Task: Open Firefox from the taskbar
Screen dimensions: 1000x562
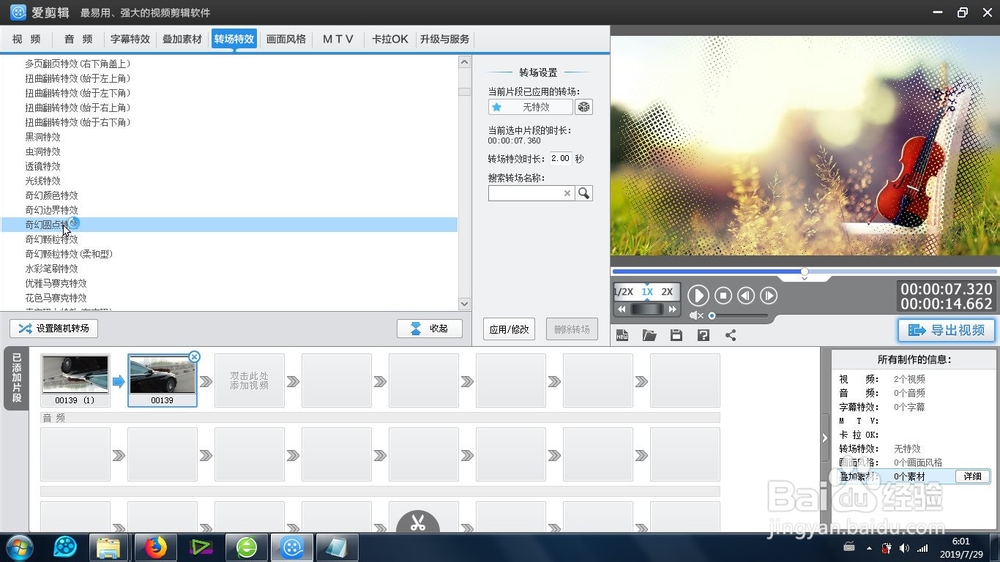Action: 155,547
